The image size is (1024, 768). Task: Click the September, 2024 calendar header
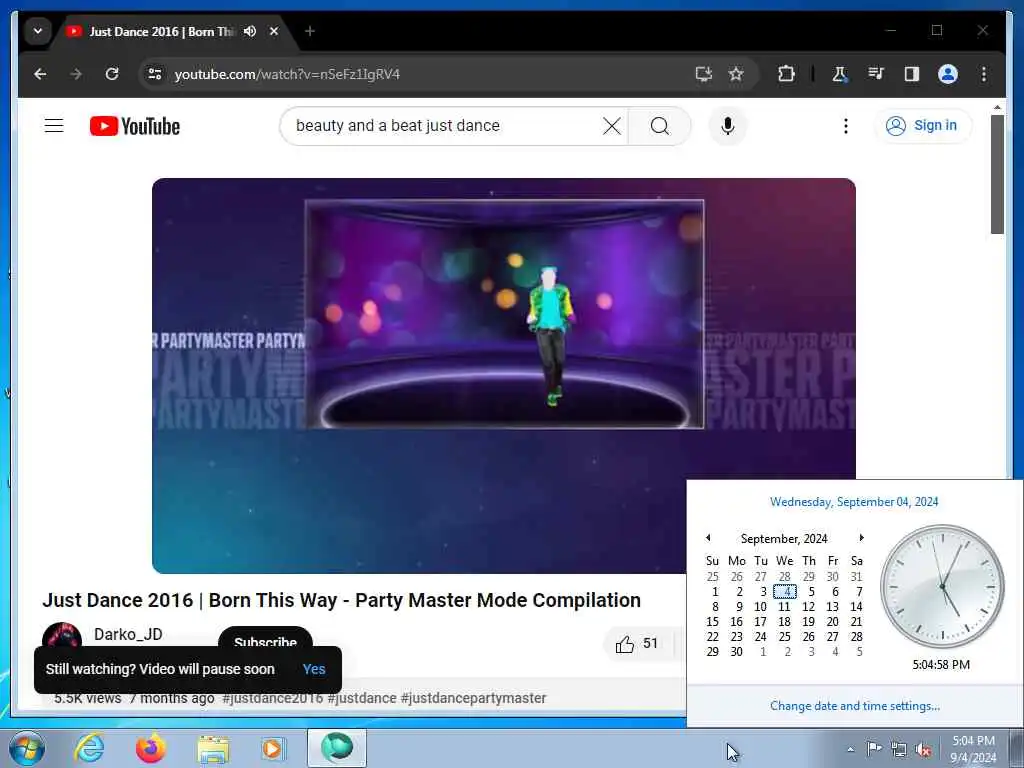click(784, 538)
